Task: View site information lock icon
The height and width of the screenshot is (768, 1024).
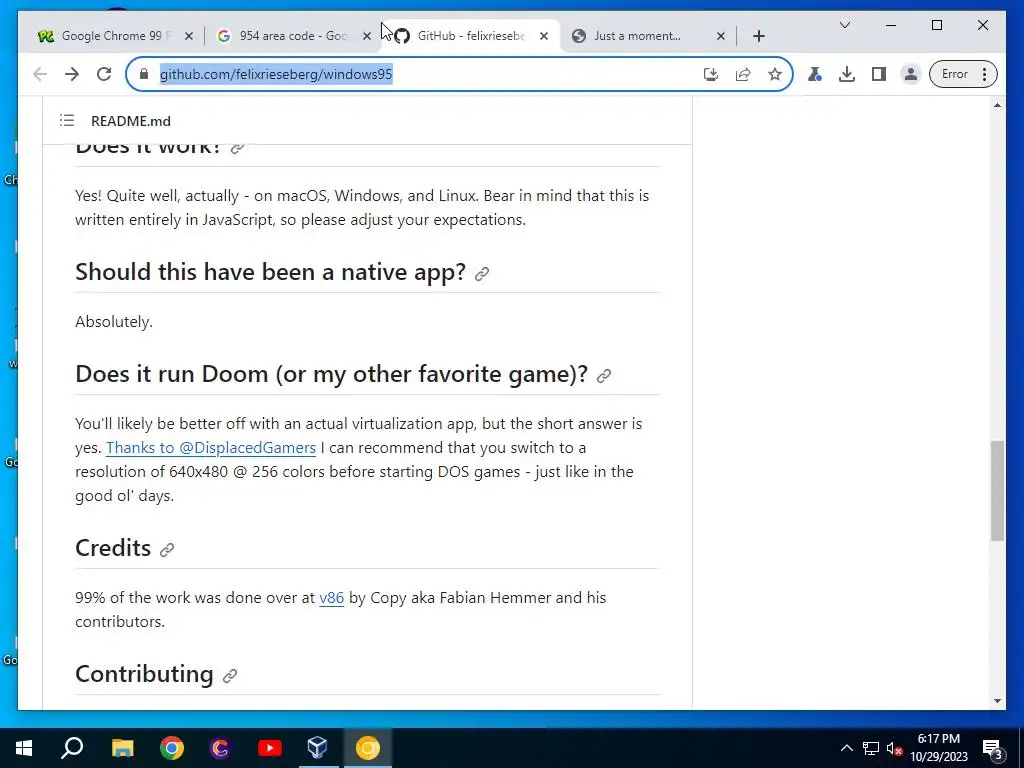Action: [x=144, y=74]
